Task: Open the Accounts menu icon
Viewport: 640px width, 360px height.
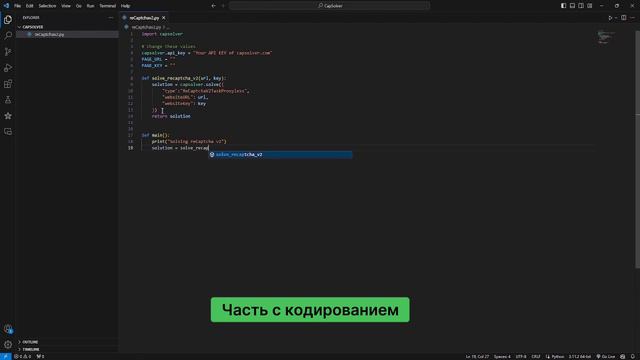Action: 8,329
